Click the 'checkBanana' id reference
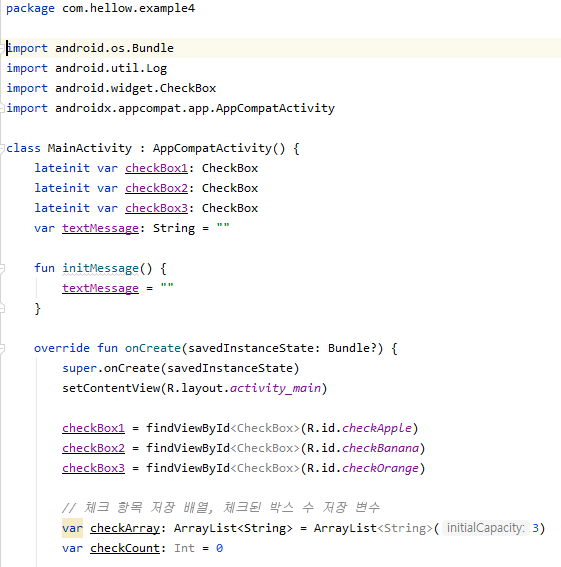The image size is (561, 567). pos(381,448)
